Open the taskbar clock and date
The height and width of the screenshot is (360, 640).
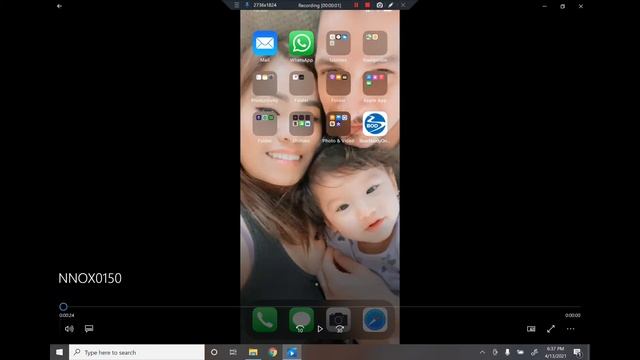555,352
